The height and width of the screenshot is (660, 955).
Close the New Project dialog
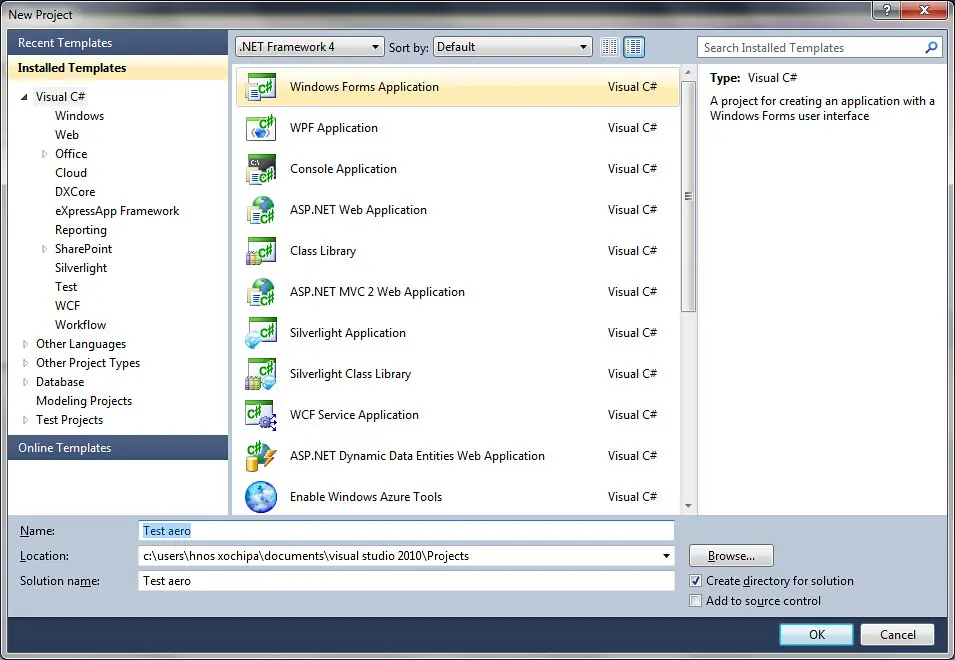[x=924, y=10]
